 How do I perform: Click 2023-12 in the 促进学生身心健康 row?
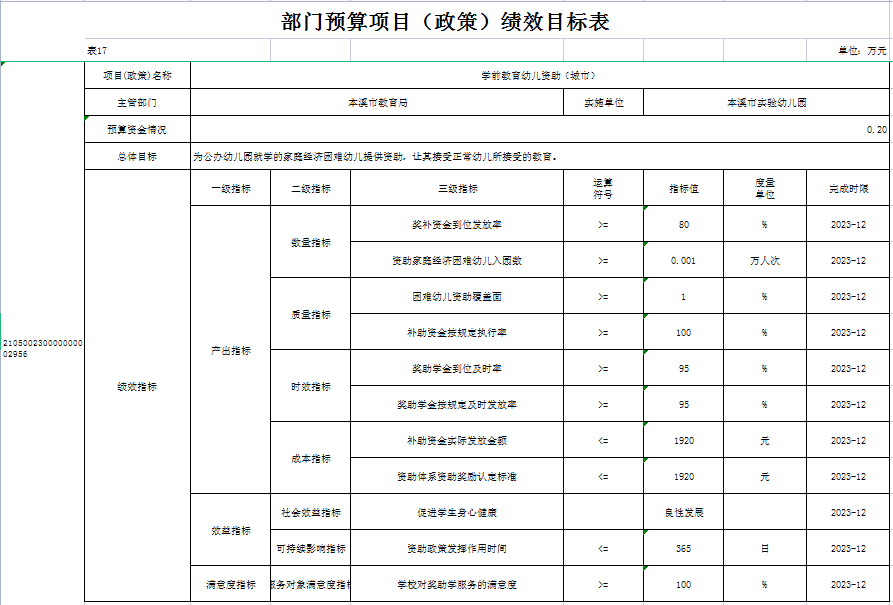click(848, 512)
